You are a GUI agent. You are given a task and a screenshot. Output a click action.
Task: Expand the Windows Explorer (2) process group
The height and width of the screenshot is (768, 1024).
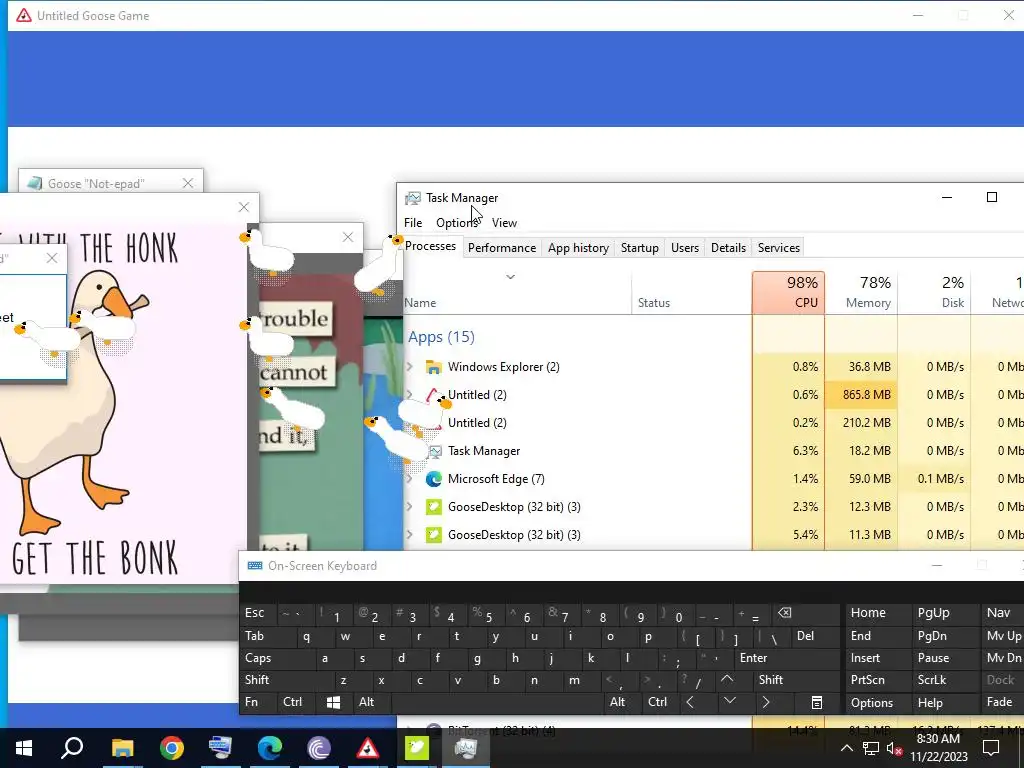point(410,367)
